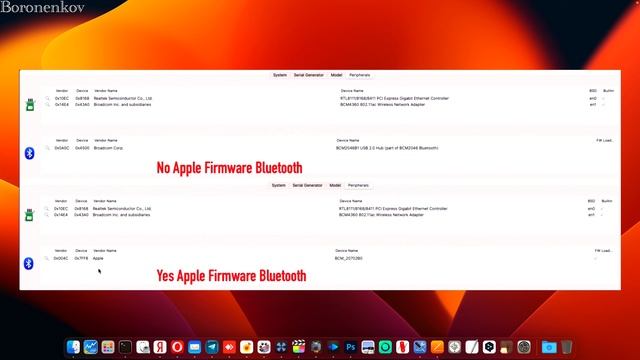Click the FW Load header in the Apple table

click(x=603, y=251)
